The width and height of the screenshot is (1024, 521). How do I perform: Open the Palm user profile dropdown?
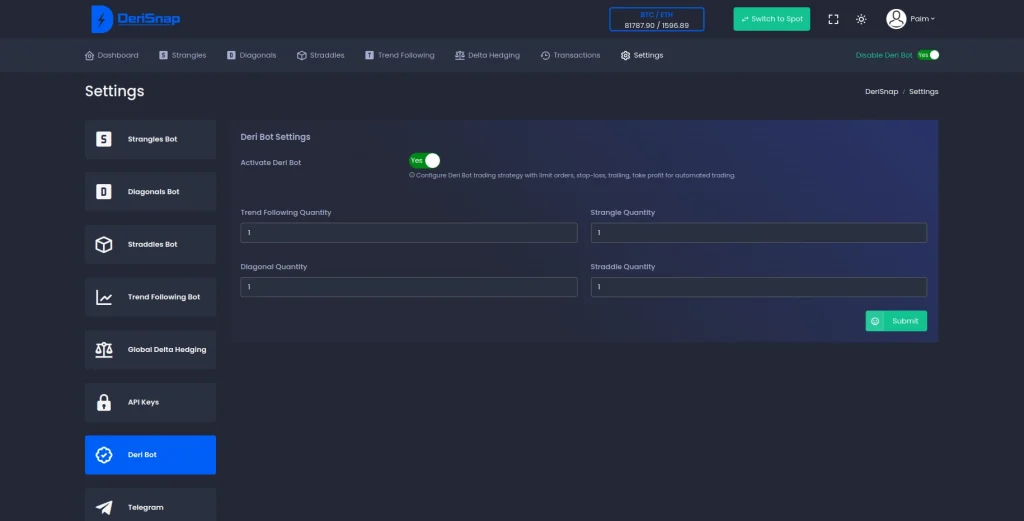point(910,19)
